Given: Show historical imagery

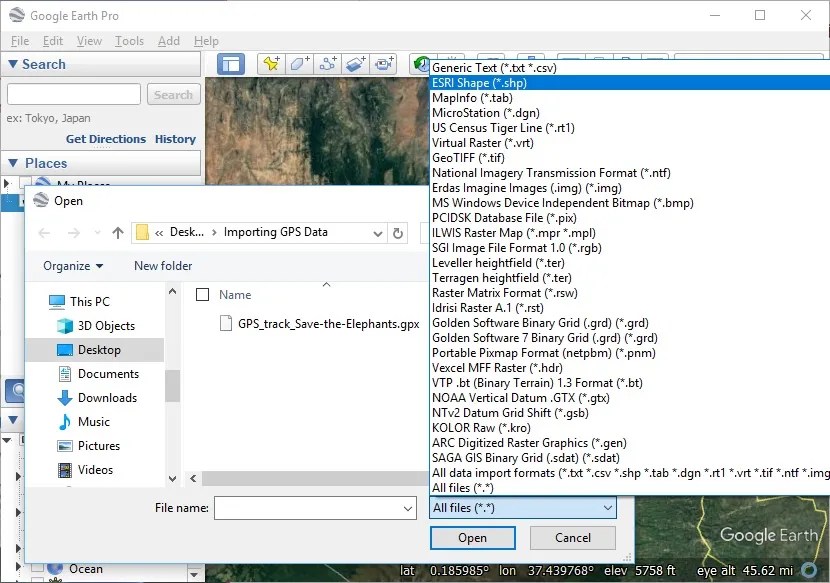Looking at the screenshot, I should tap(420, 63).
